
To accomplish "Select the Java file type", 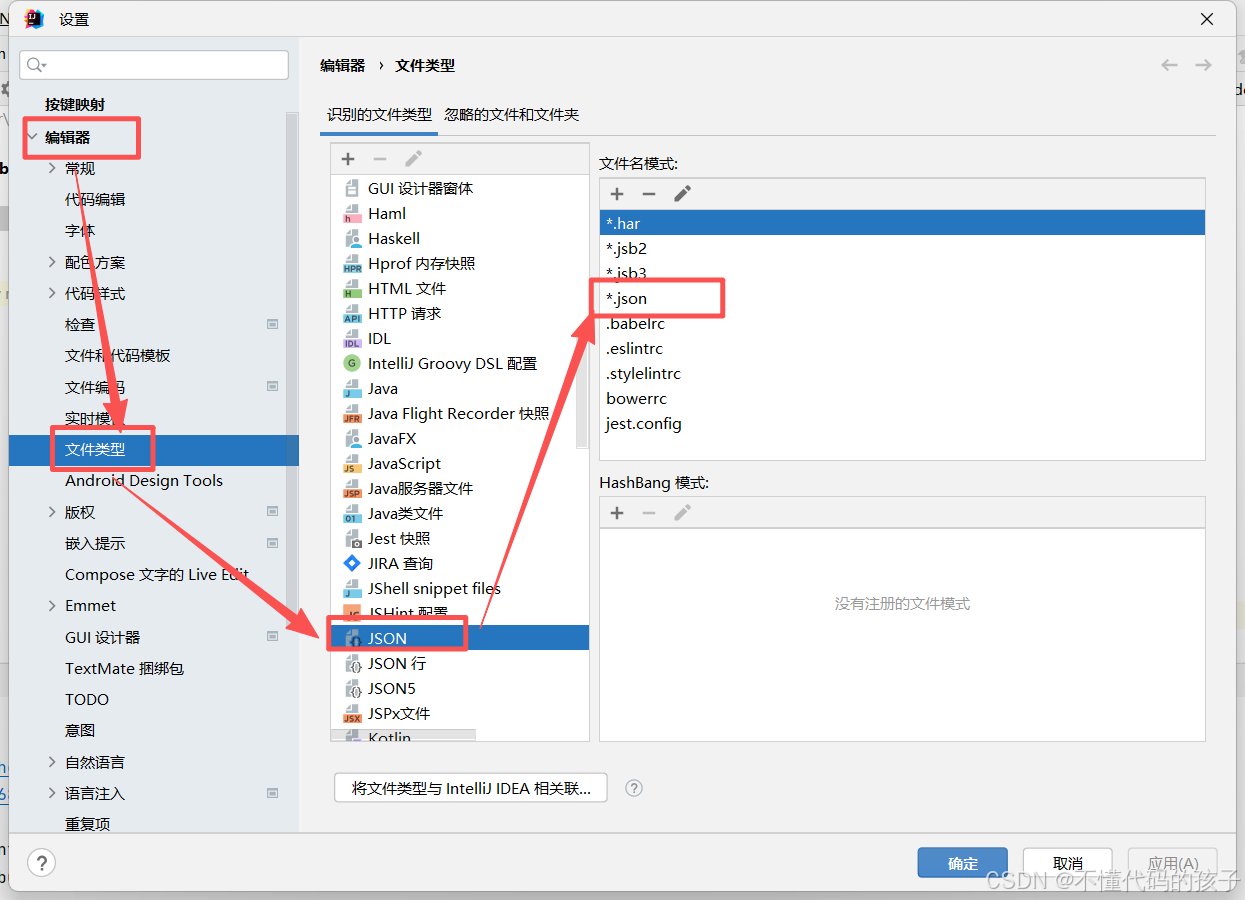I will point(459,388).
